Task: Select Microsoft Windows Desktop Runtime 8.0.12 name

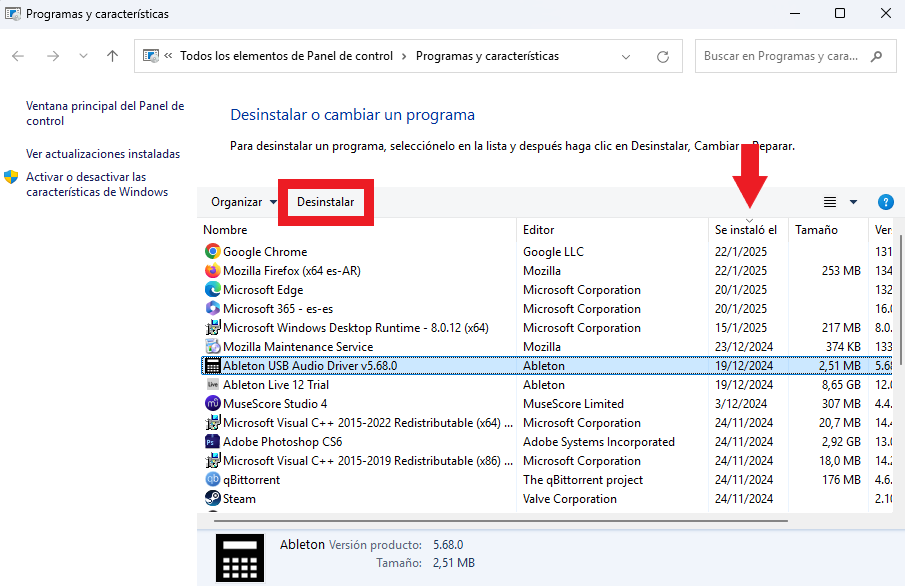Action: click(356, 328)
